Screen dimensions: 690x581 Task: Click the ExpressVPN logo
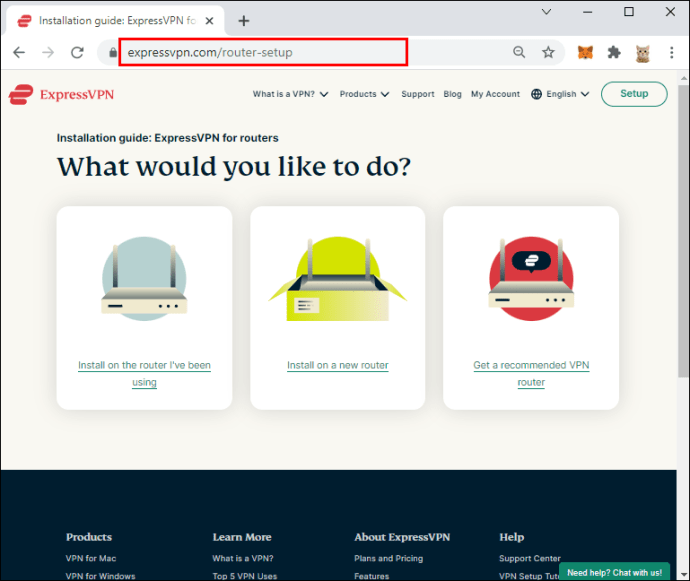coord(61,95)
